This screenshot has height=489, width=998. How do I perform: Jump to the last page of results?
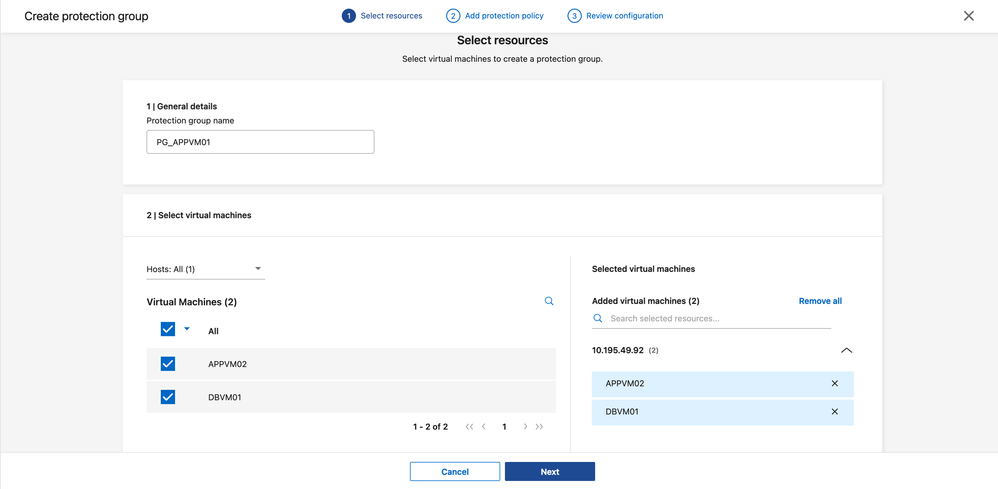pos(540,427)
